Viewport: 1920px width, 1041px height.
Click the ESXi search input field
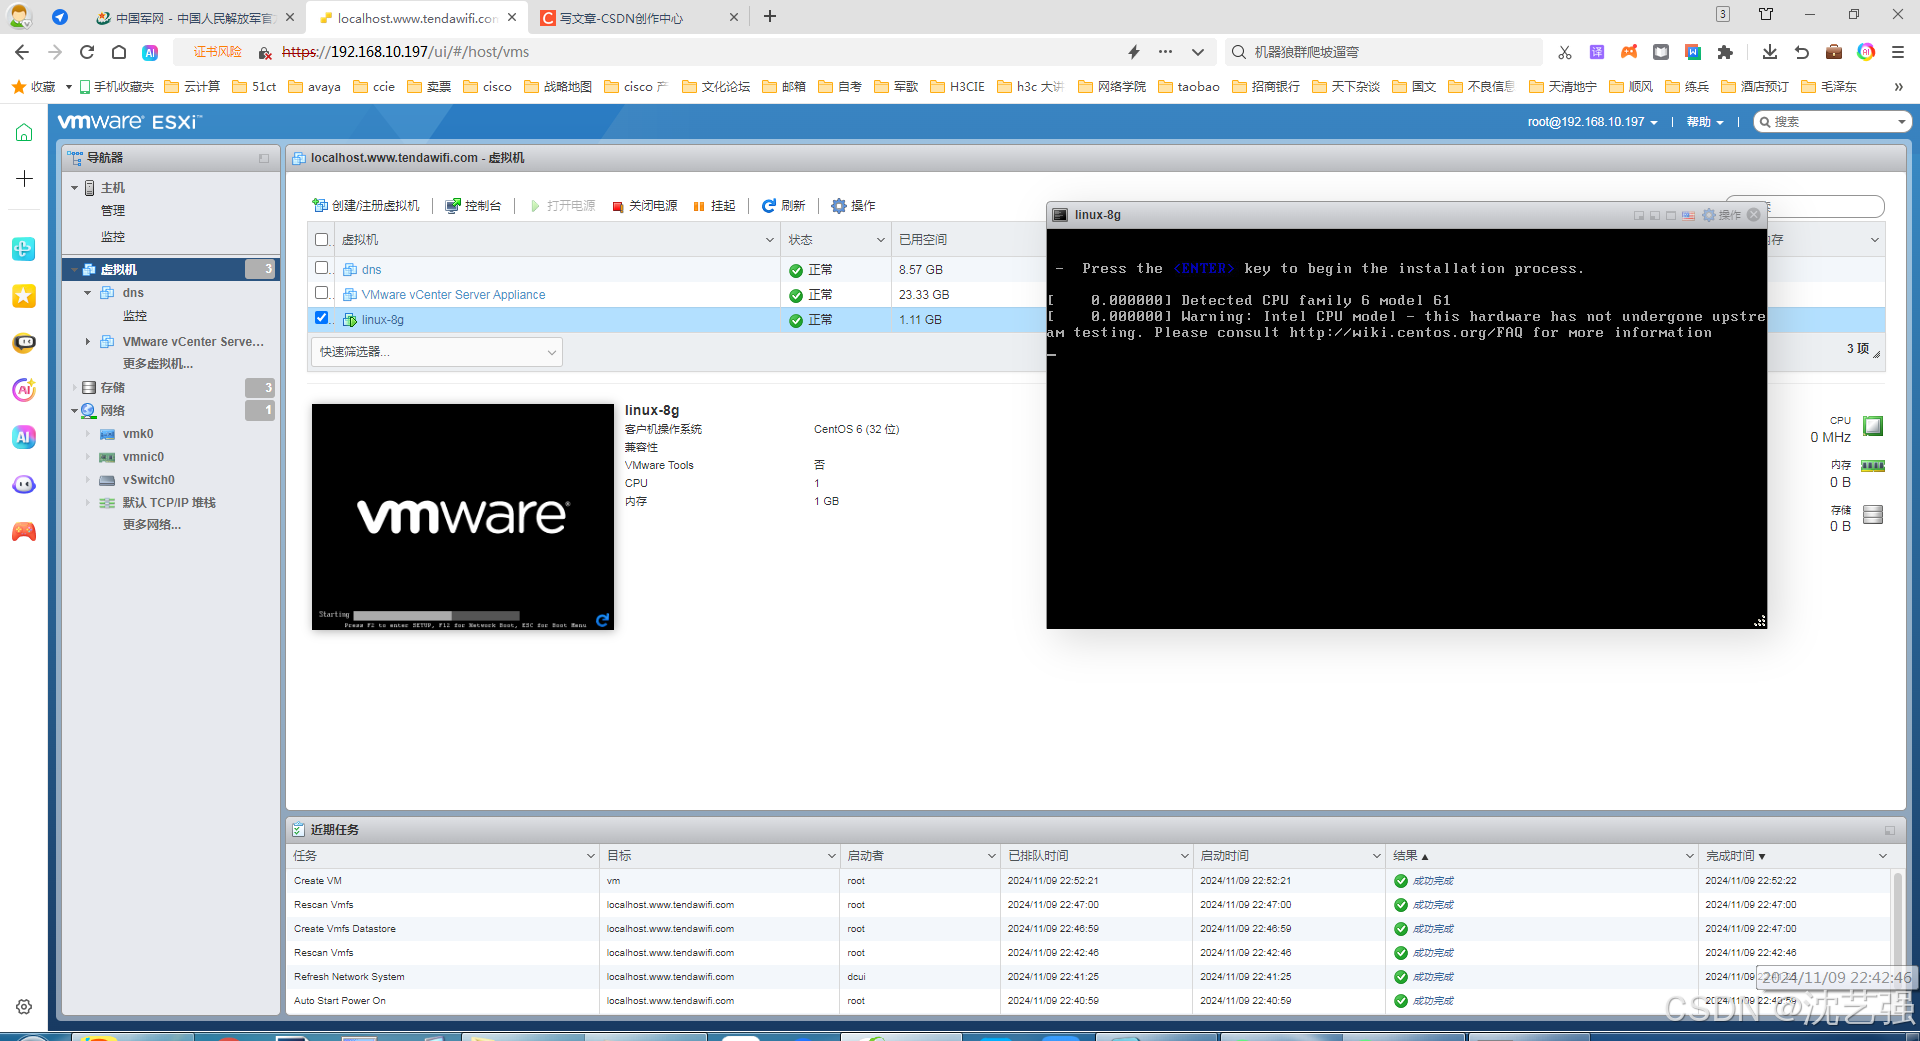point(1833,122)
